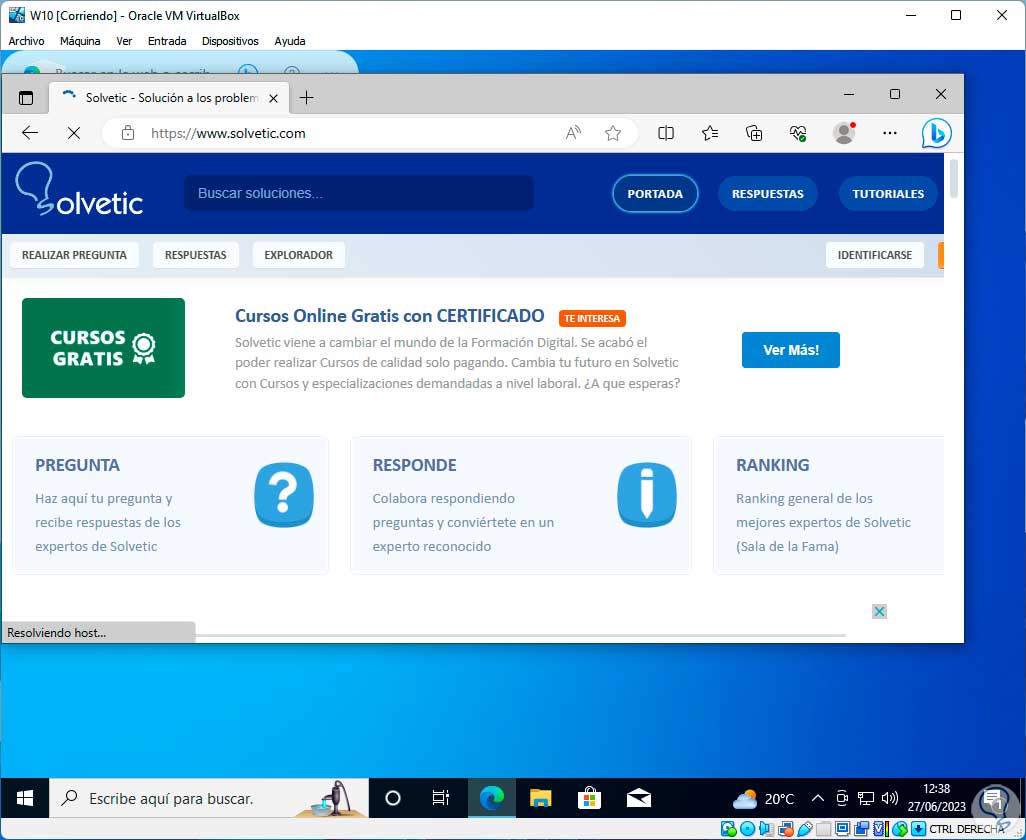
Task: Go back using the Edge back arrow
Action: tap(30, 133)
